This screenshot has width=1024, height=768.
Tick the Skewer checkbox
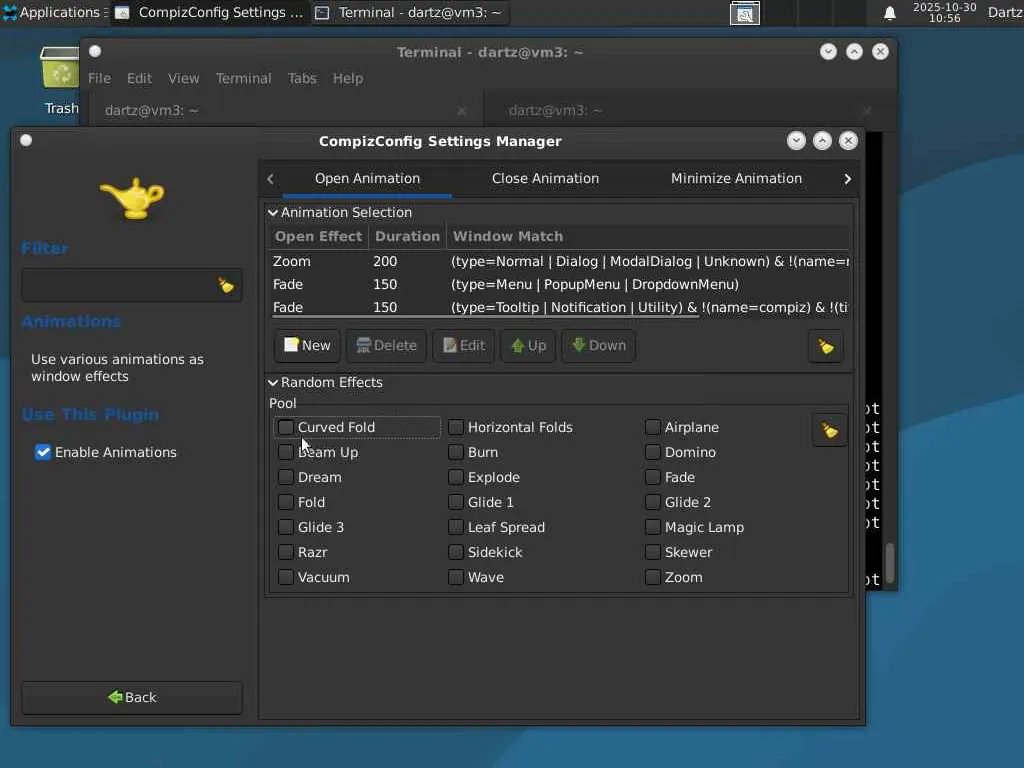pyautogui.click(x=652, y=552)
